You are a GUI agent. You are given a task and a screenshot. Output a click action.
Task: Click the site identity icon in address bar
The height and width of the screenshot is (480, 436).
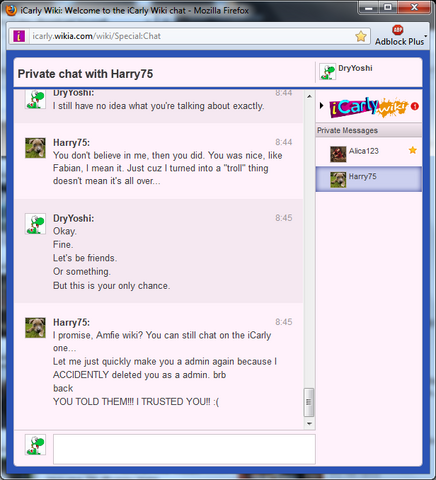[19, 36]
